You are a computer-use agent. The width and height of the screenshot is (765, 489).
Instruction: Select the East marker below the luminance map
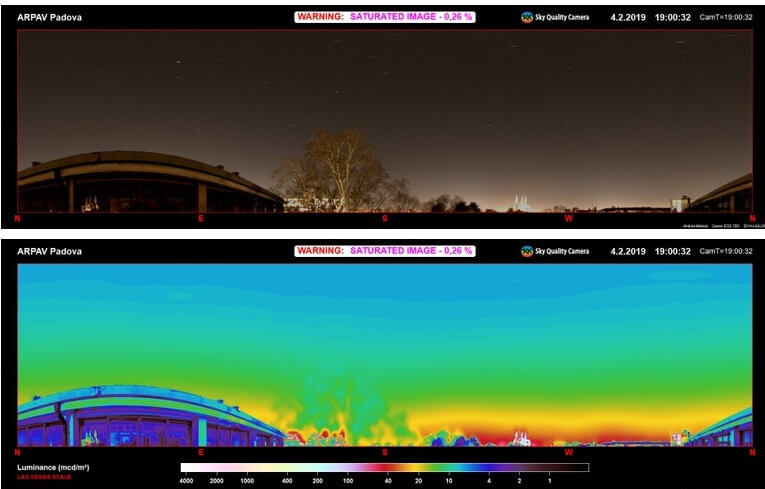point(201,452)
